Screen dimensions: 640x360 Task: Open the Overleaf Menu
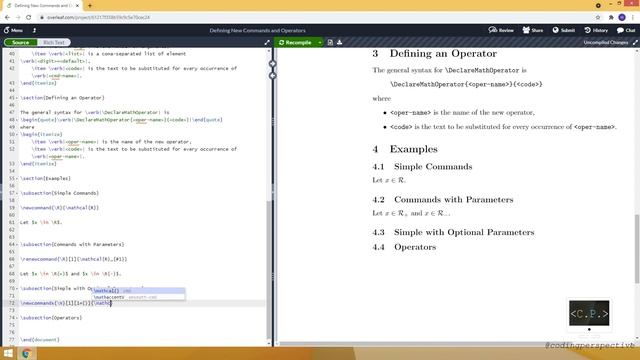tap(13, 30)
